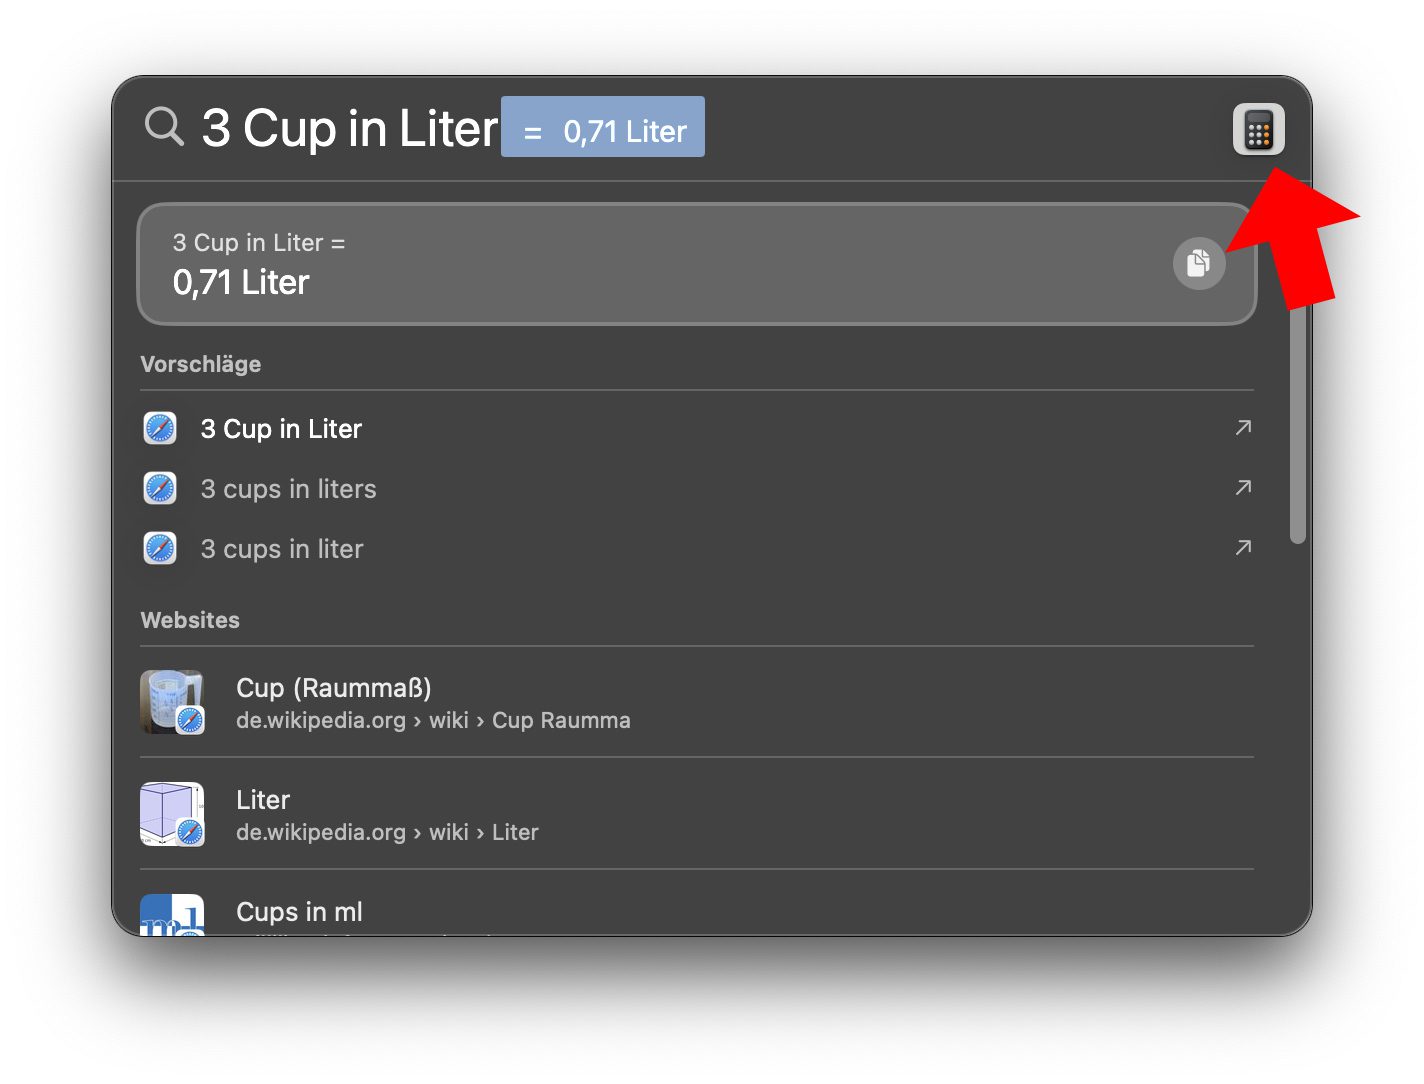Click the Liter cube thumbnail
The width and height of the screenshot is (1424, 1084).
pos(171,813)
